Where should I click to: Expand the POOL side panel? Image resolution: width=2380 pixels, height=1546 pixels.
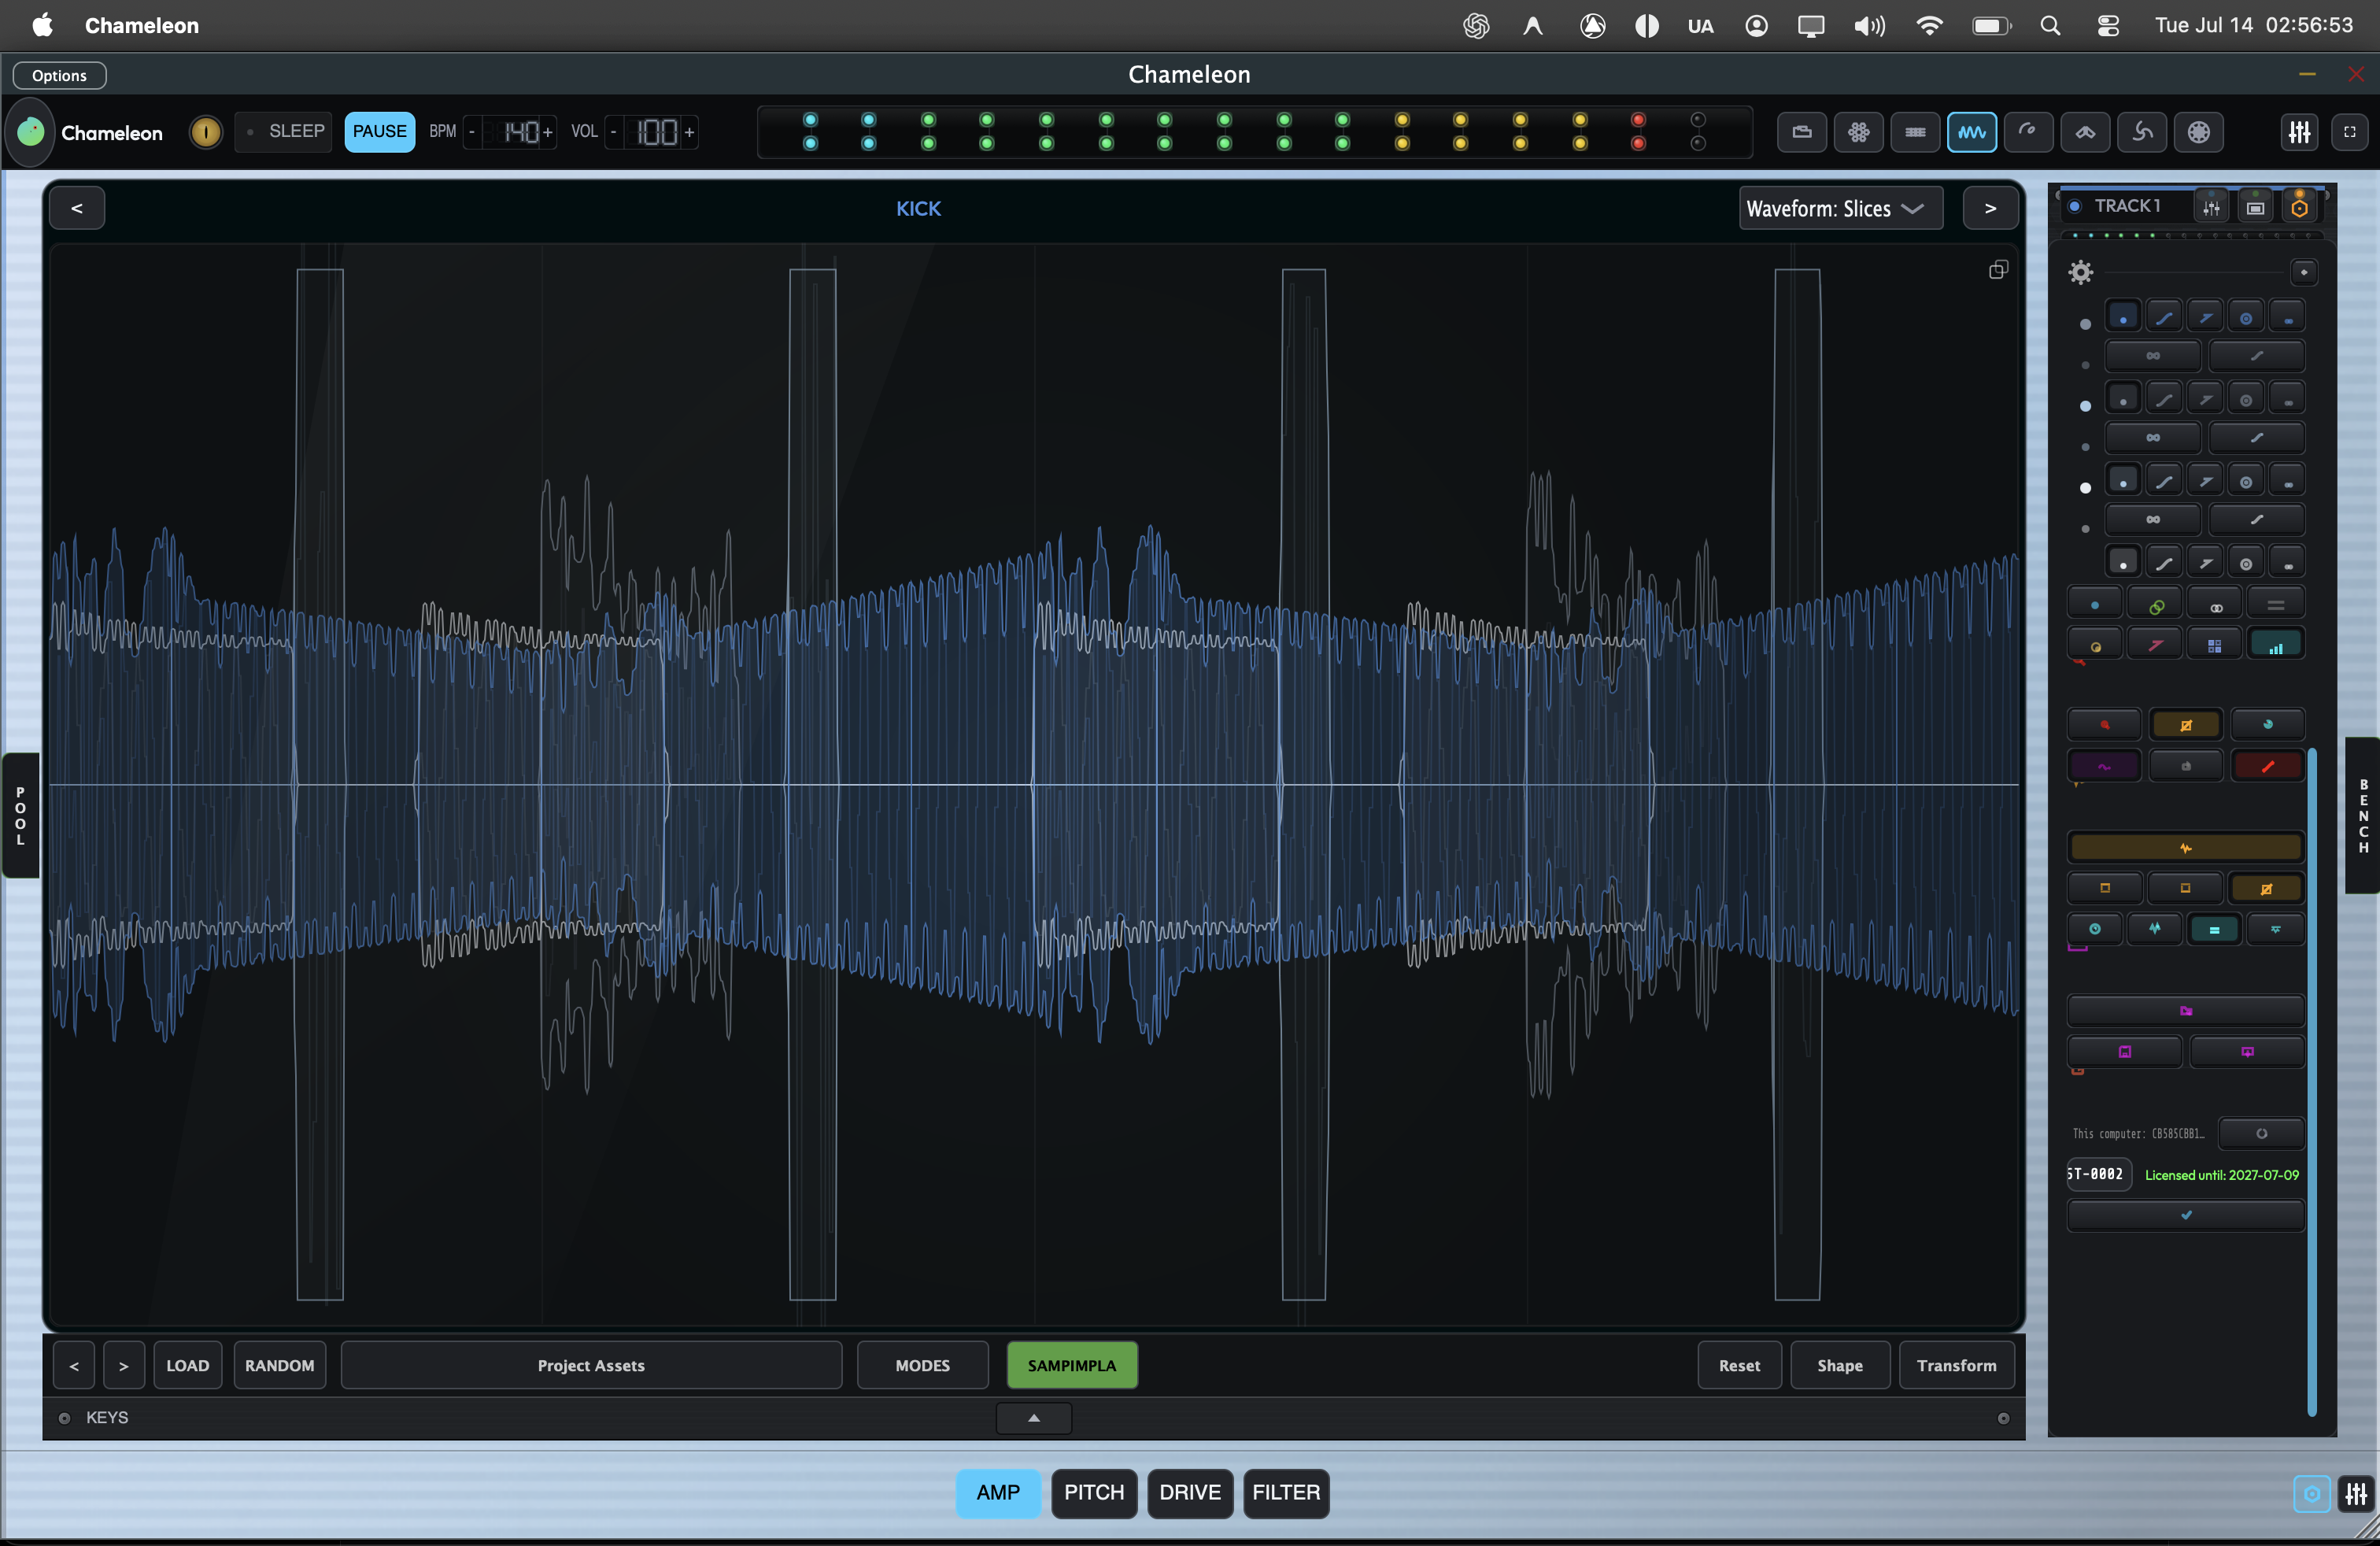20,816
